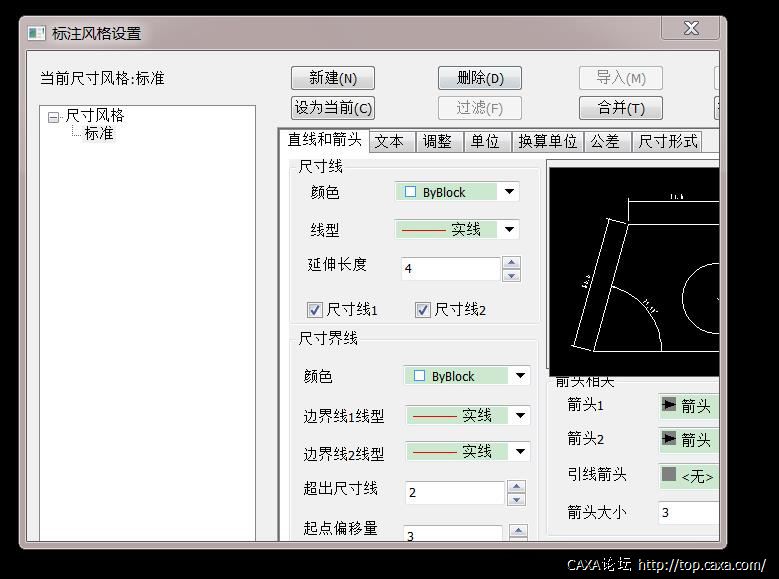Click the 箭头2 arrowhead icon
This screenshot has height=579, width=779.
669,438
